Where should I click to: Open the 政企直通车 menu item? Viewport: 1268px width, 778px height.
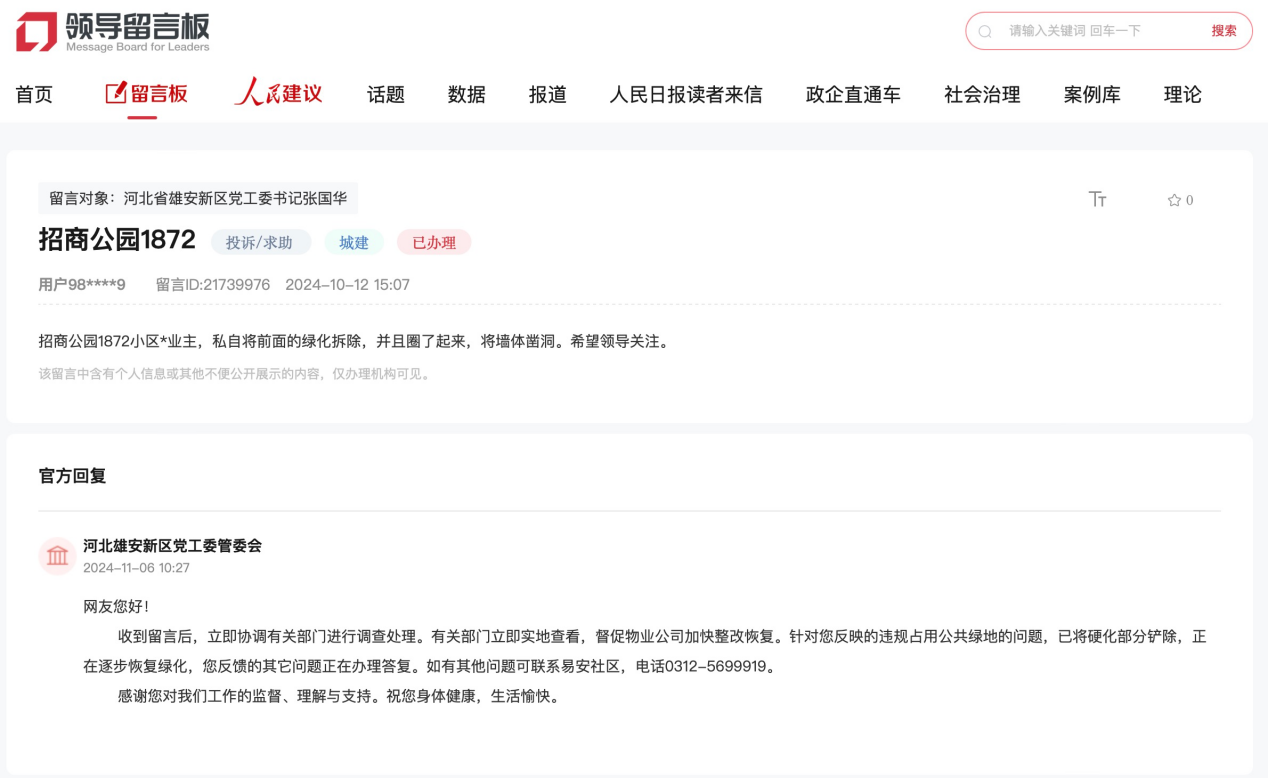pos(853,95)
